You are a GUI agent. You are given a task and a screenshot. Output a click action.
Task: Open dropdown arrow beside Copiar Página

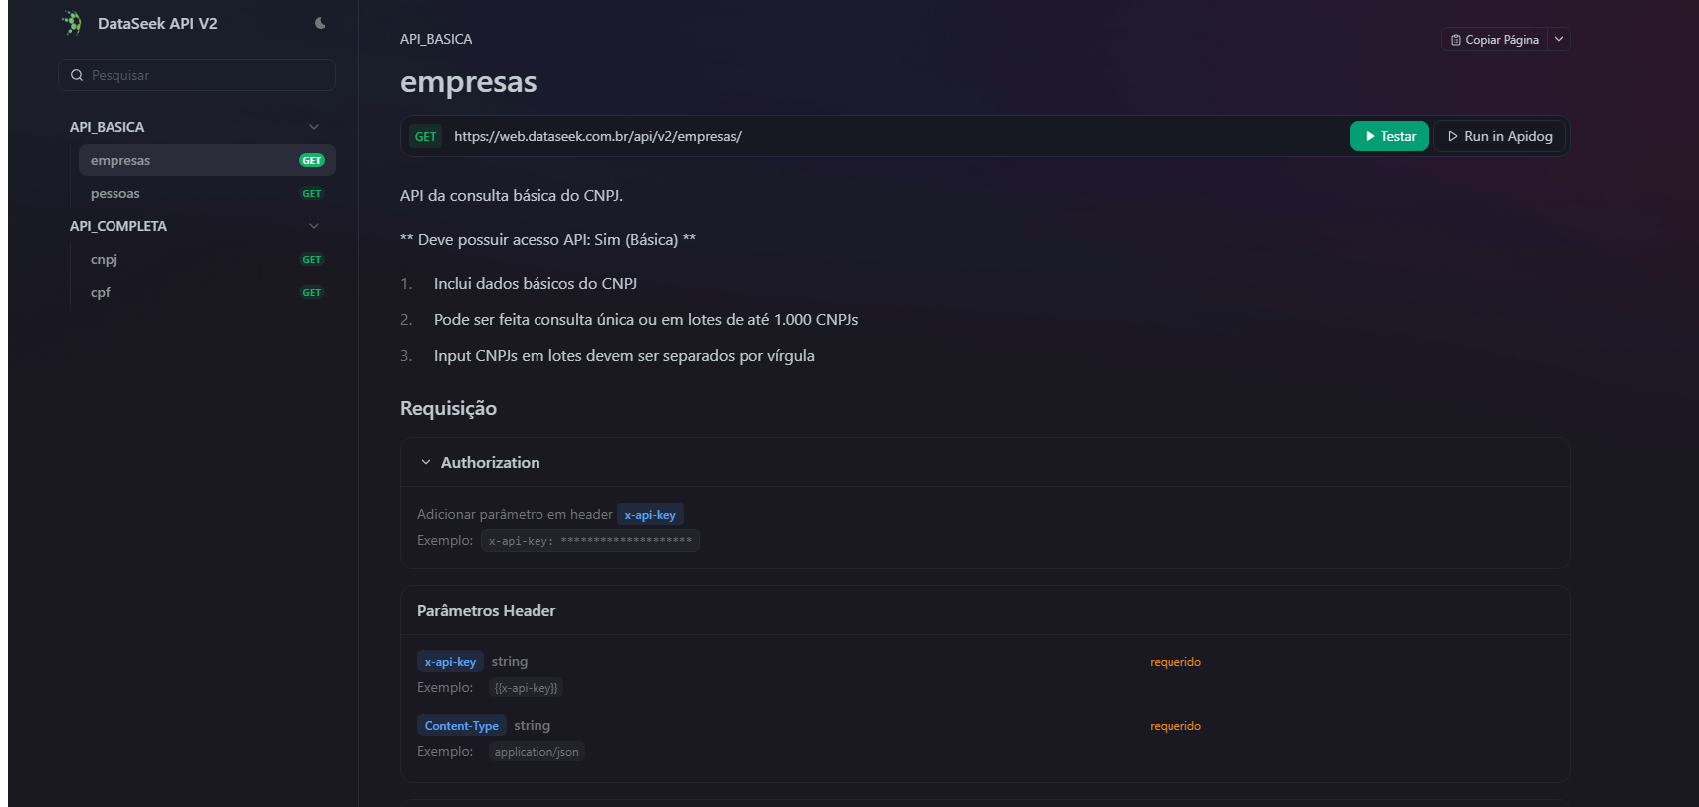coord(1559,40)
